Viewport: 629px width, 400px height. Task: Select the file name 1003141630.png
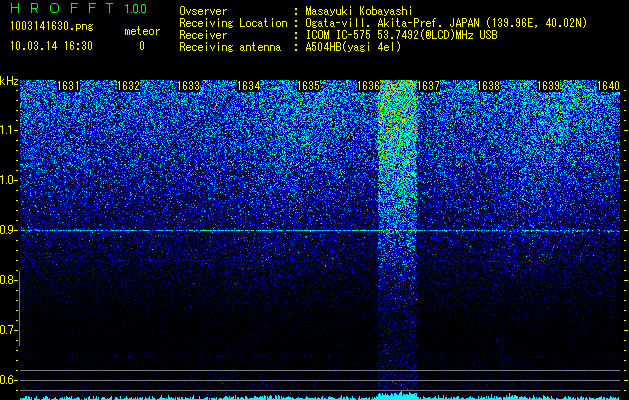click(x=52, y=27)
